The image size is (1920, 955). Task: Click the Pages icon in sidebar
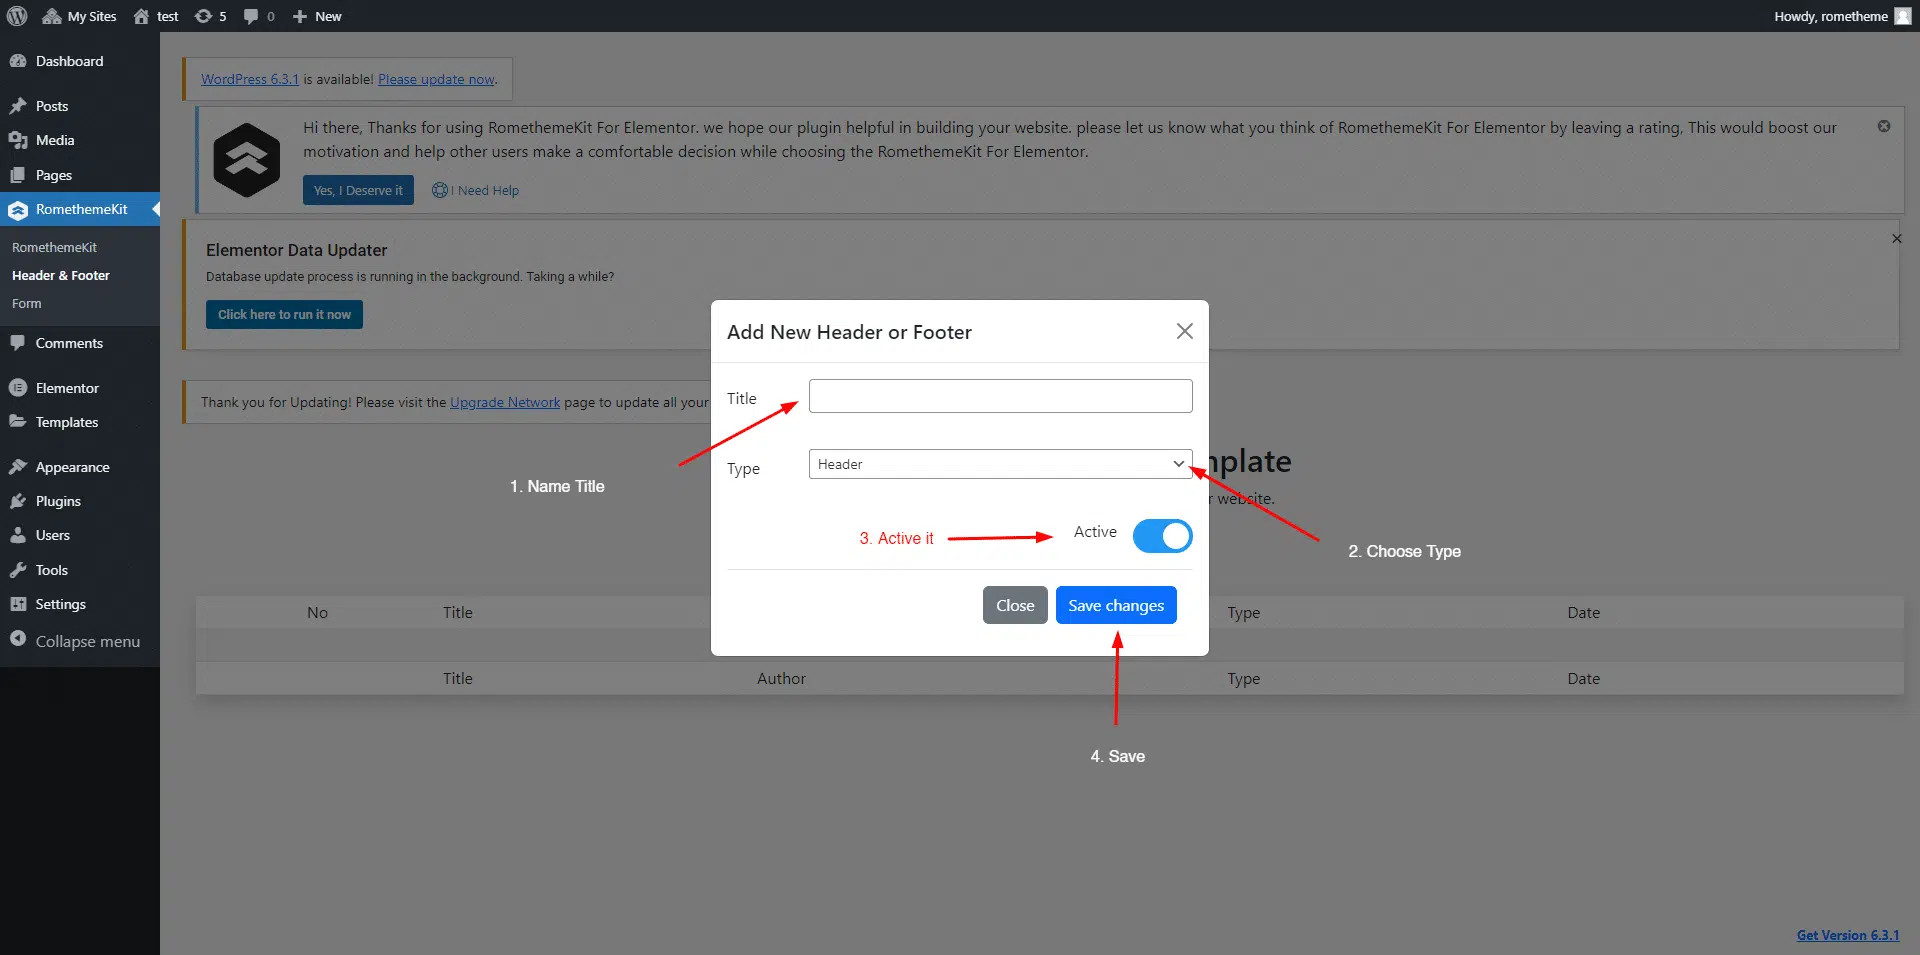[18, 175]
